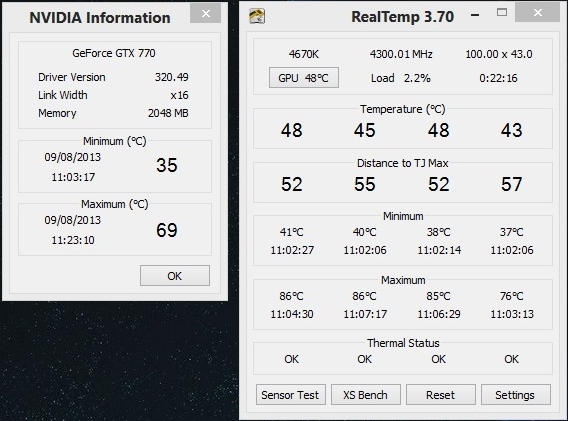
Task: Click the 38°C minimum core reading
Action: pos(438,232)
